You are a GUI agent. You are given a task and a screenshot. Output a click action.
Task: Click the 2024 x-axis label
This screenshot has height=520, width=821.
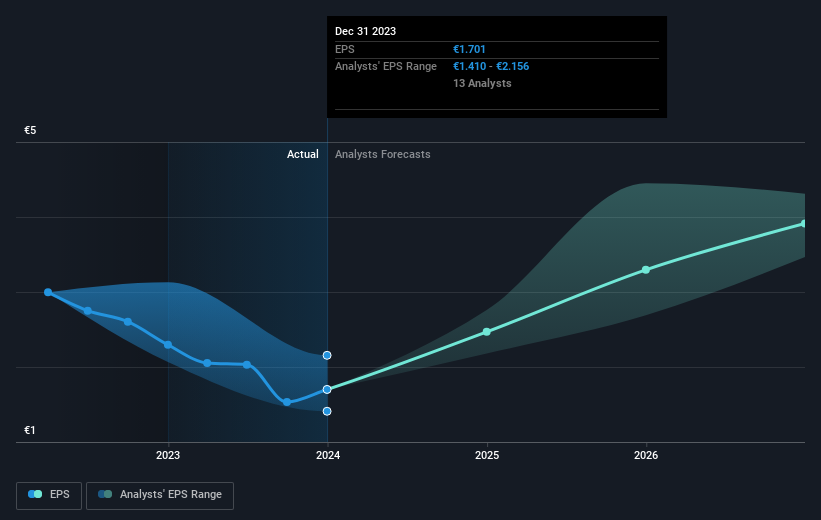pyautogui.click(x=328, y=455)
